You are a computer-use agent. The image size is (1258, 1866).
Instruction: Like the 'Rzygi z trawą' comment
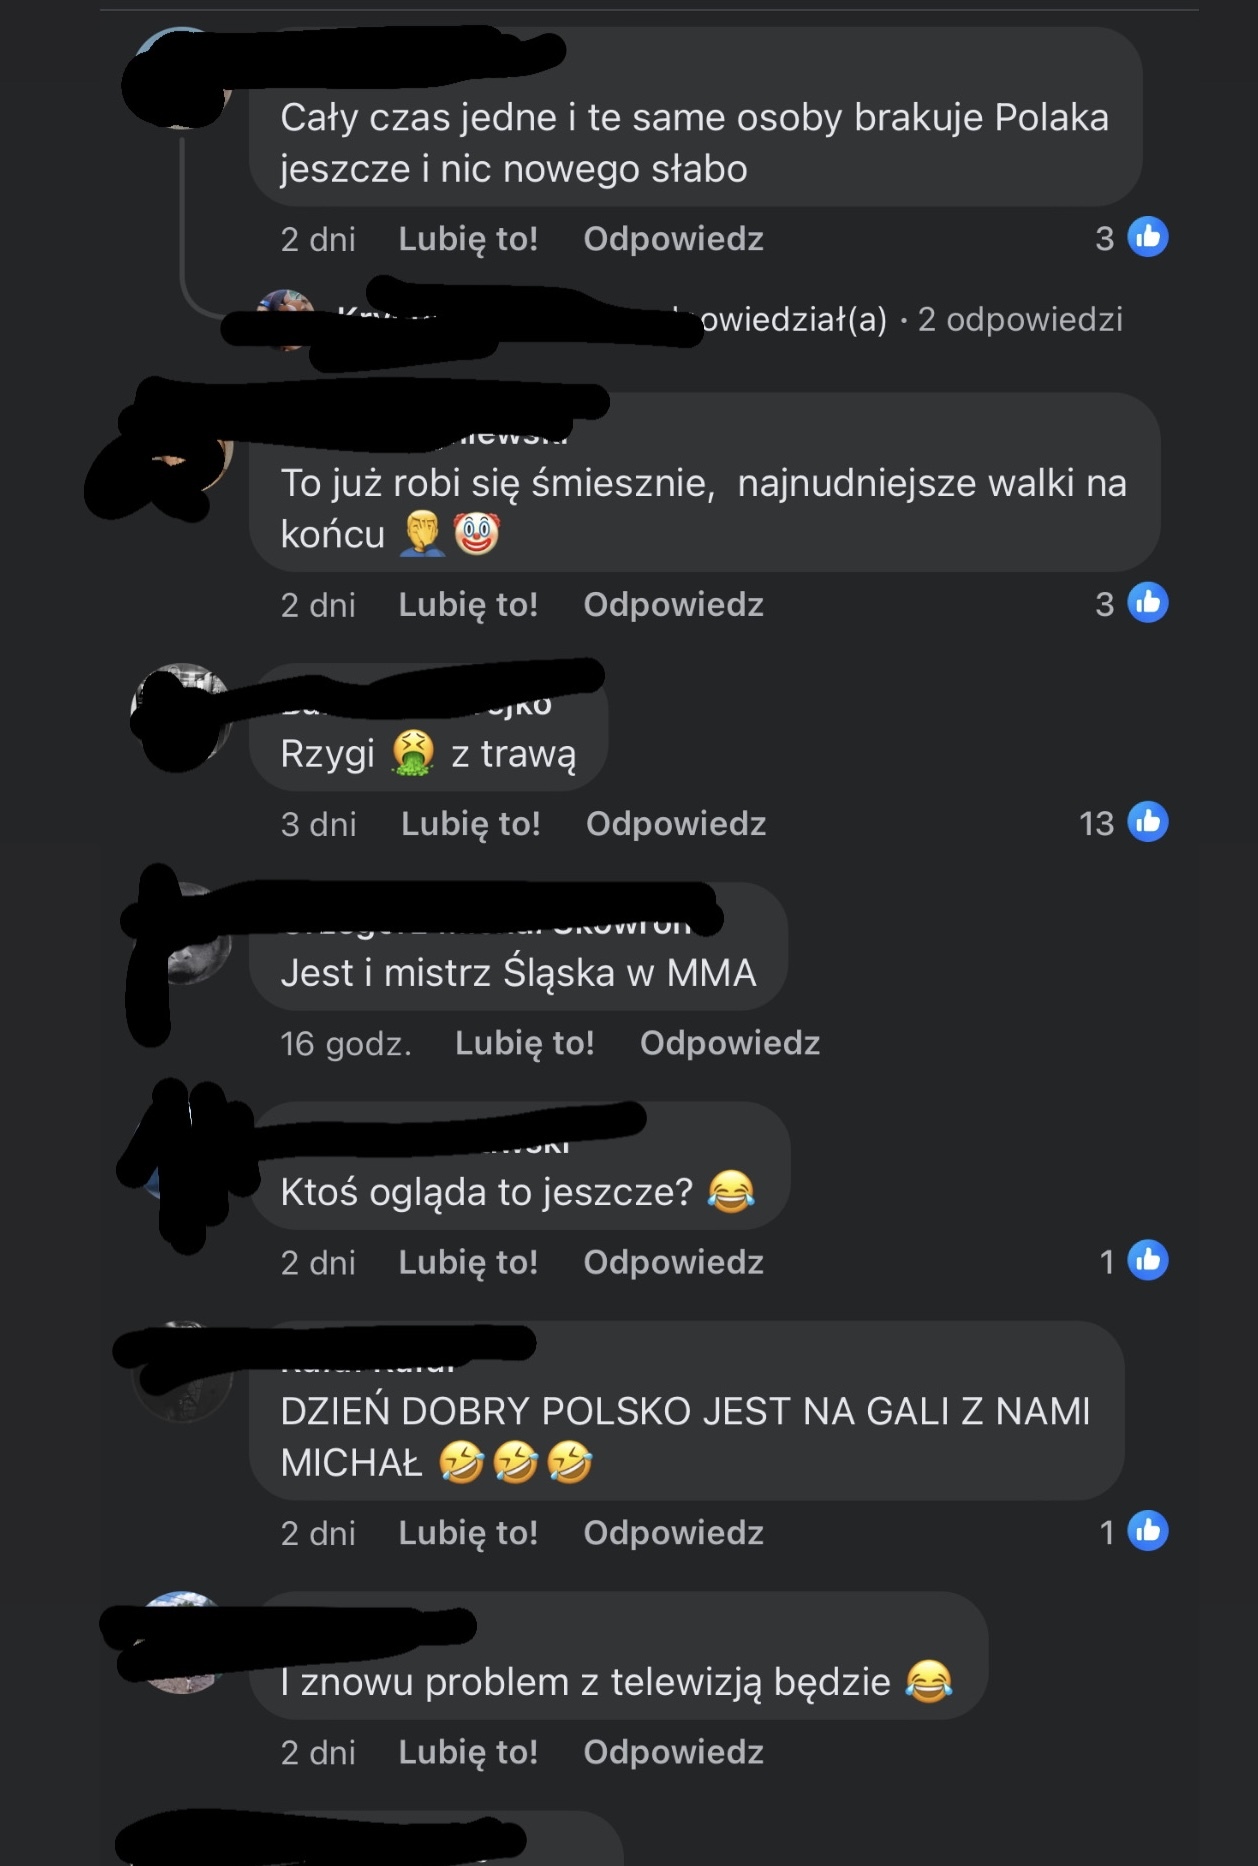pos(470,823)
